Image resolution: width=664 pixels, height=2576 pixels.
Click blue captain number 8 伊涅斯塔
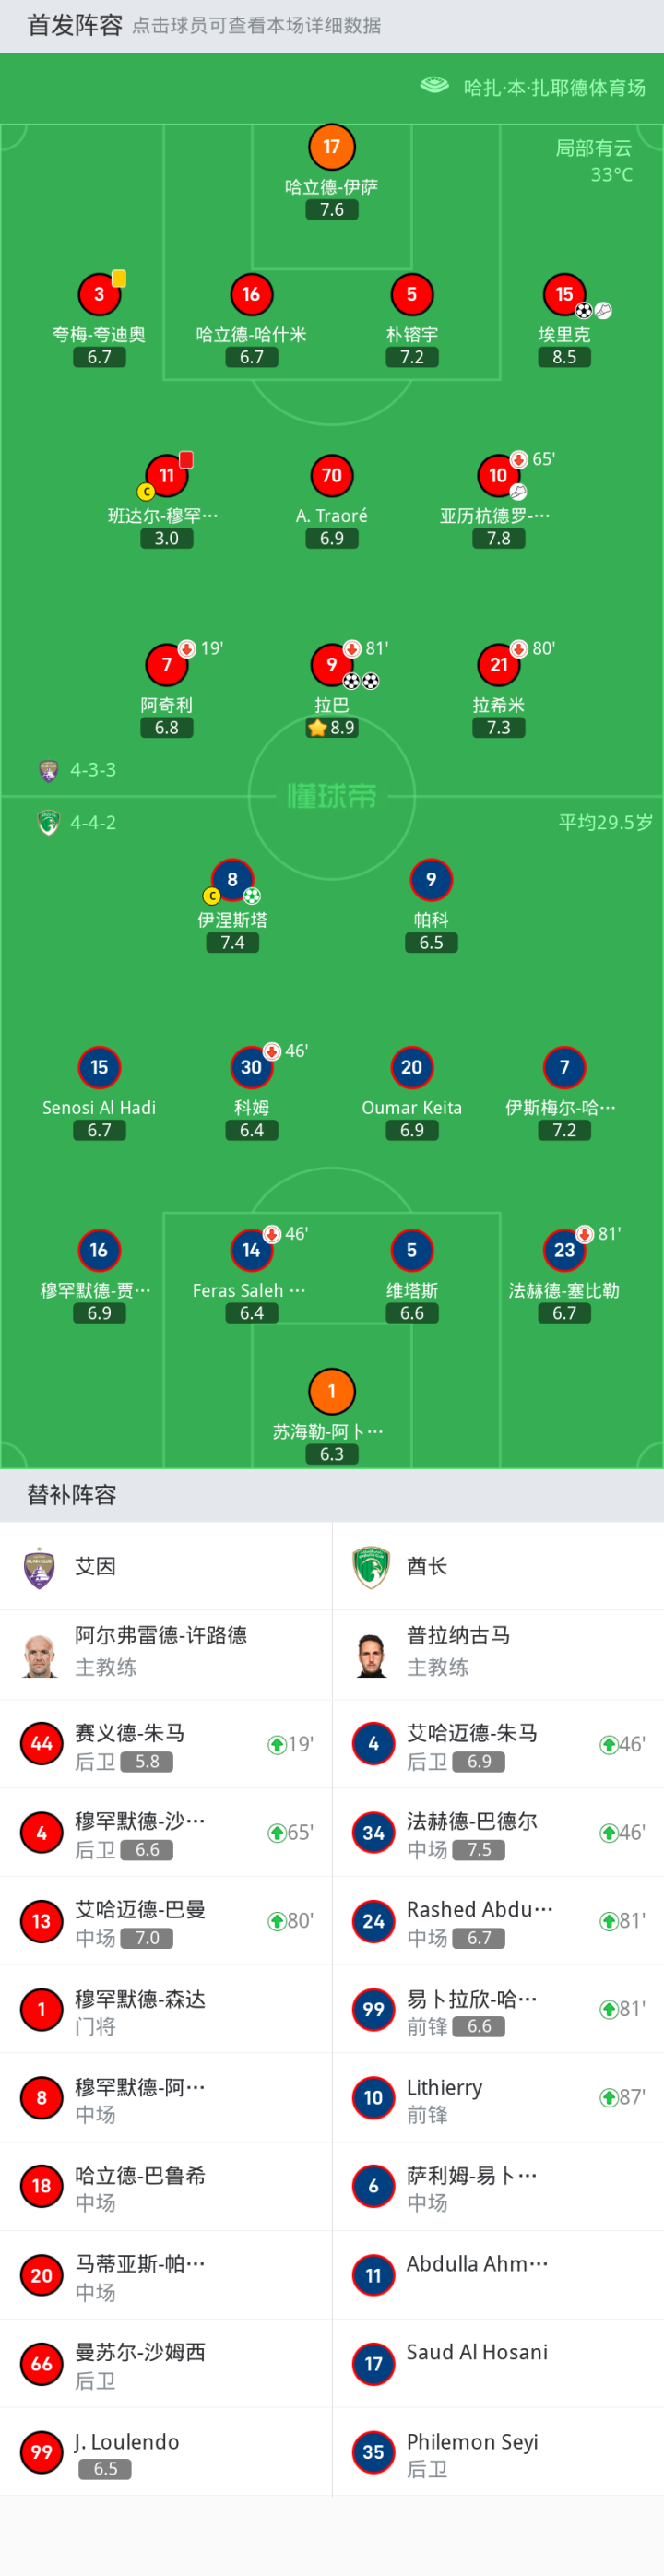pos(232,880)
